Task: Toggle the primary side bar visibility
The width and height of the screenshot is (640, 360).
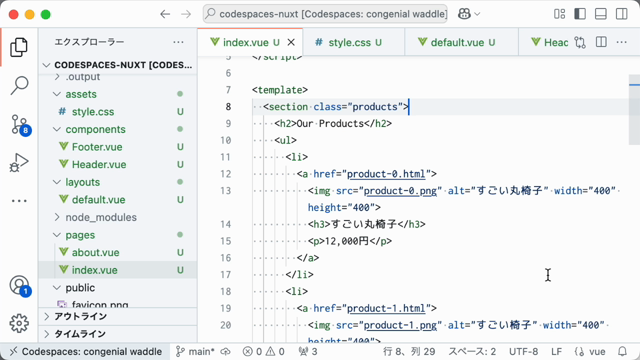Action: click(580, 14)
